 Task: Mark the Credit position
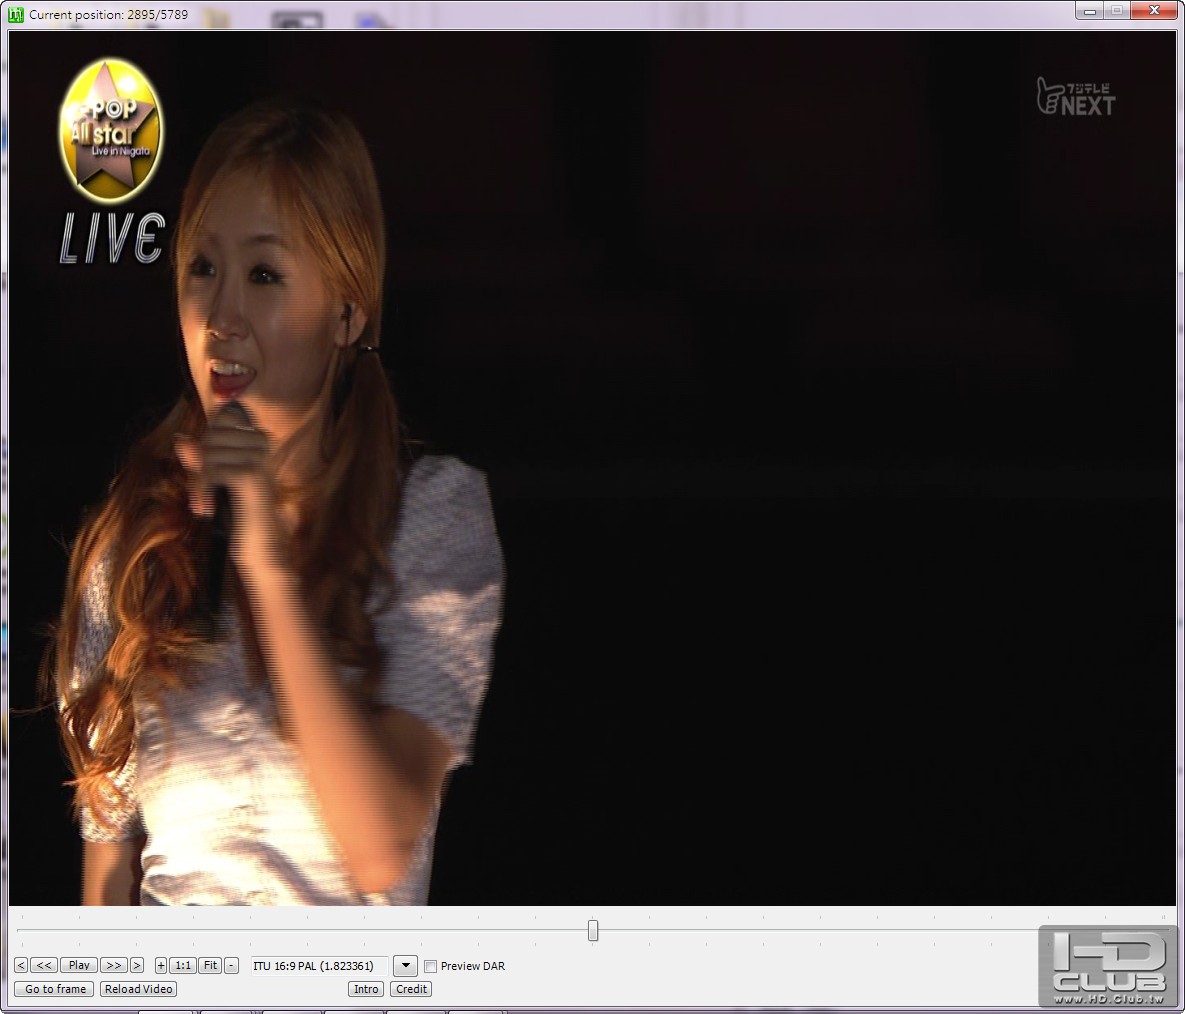[411, 989]
